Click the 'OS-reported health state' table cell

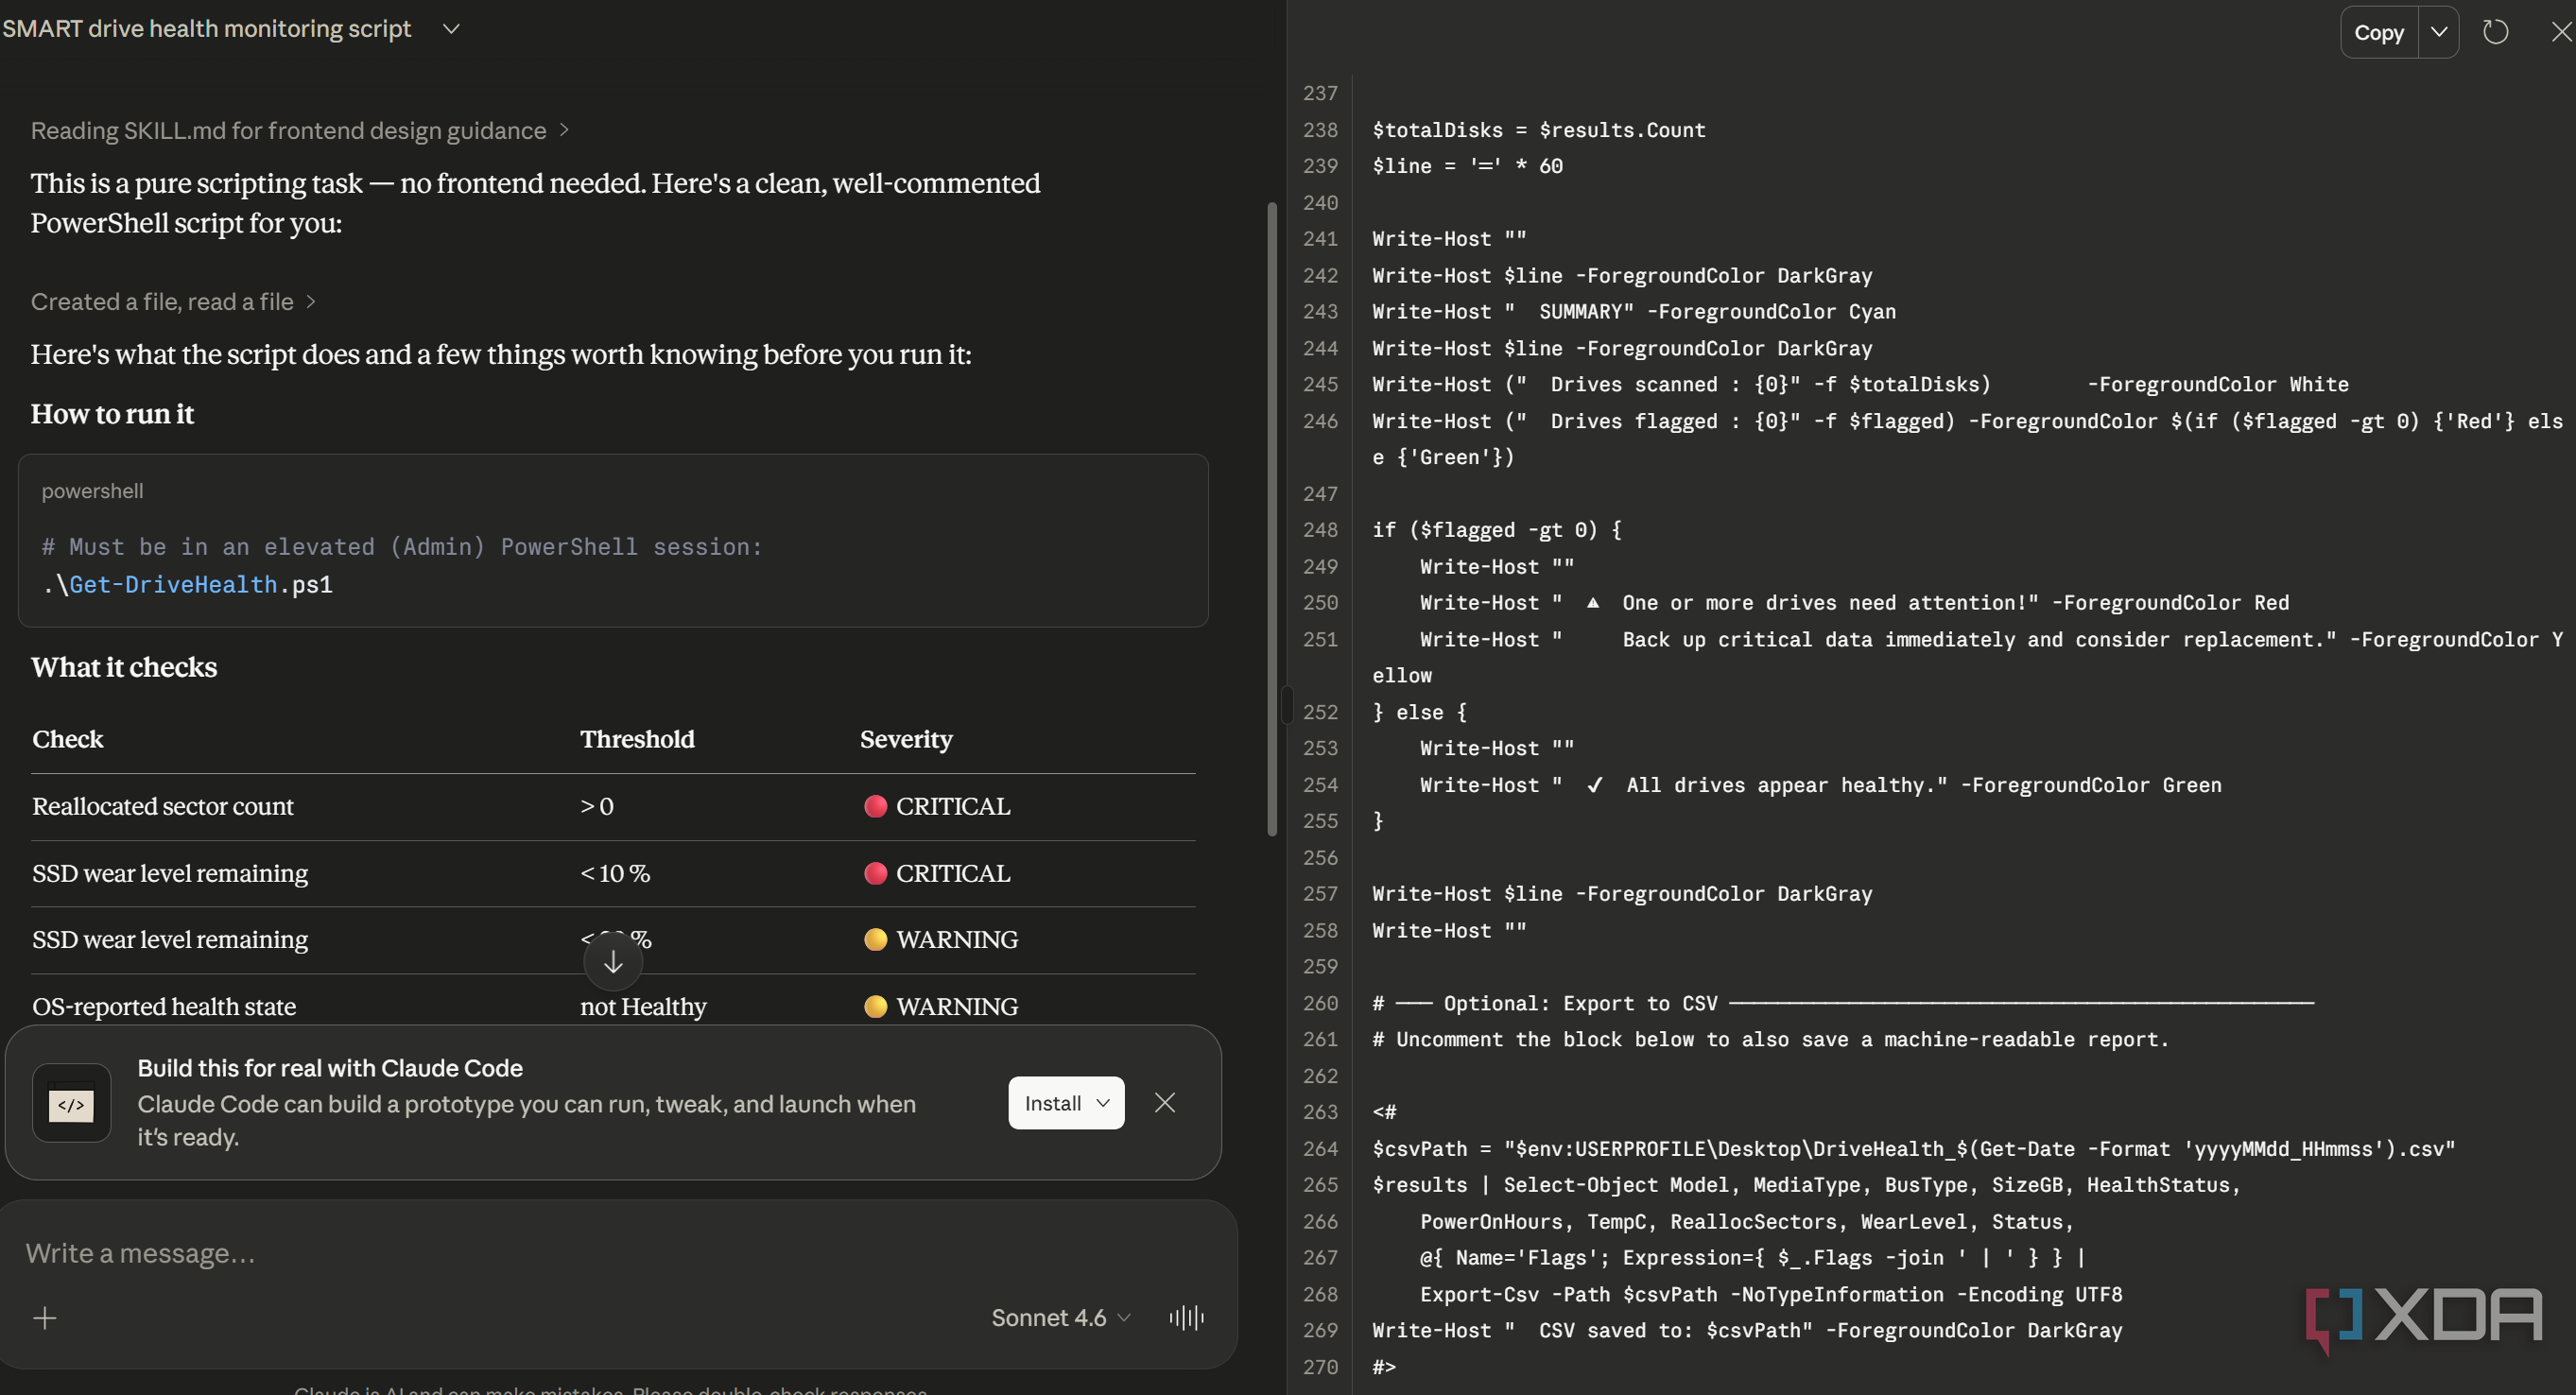click(x=164, y=1007)
